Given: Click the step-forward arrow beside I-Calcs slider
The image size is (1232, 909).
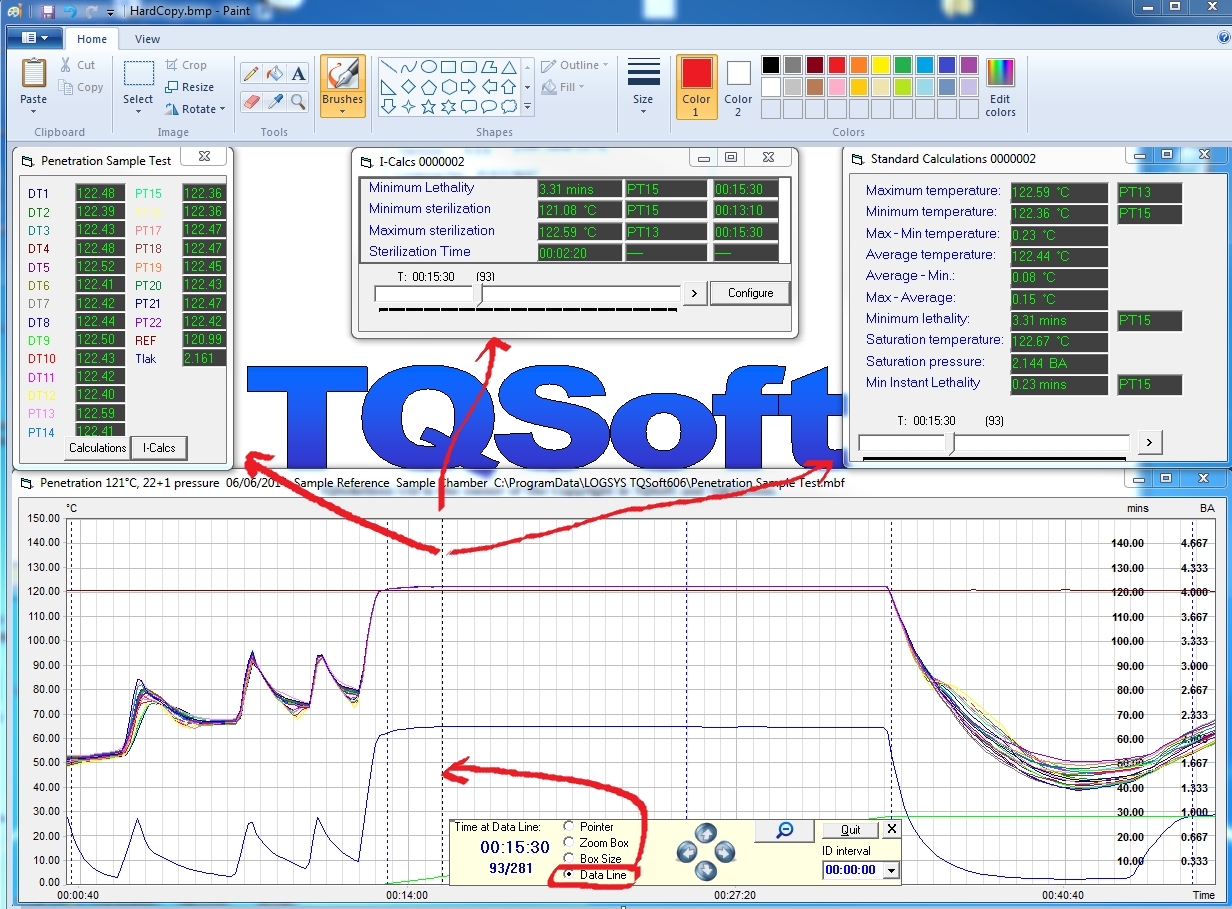Looking at the screenshot, I should pos(694,294).
